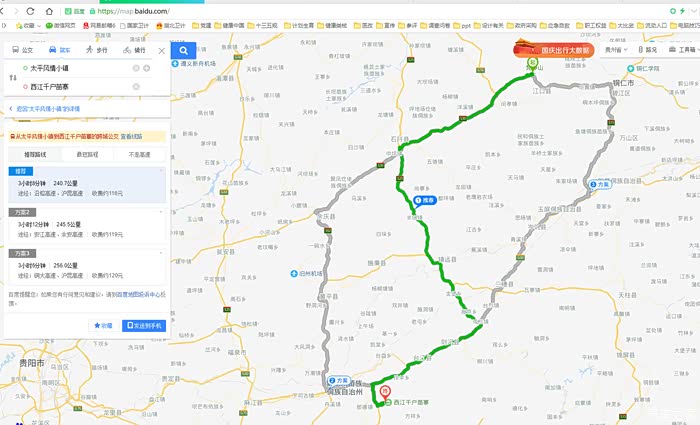Click the browser home icon

49,11
